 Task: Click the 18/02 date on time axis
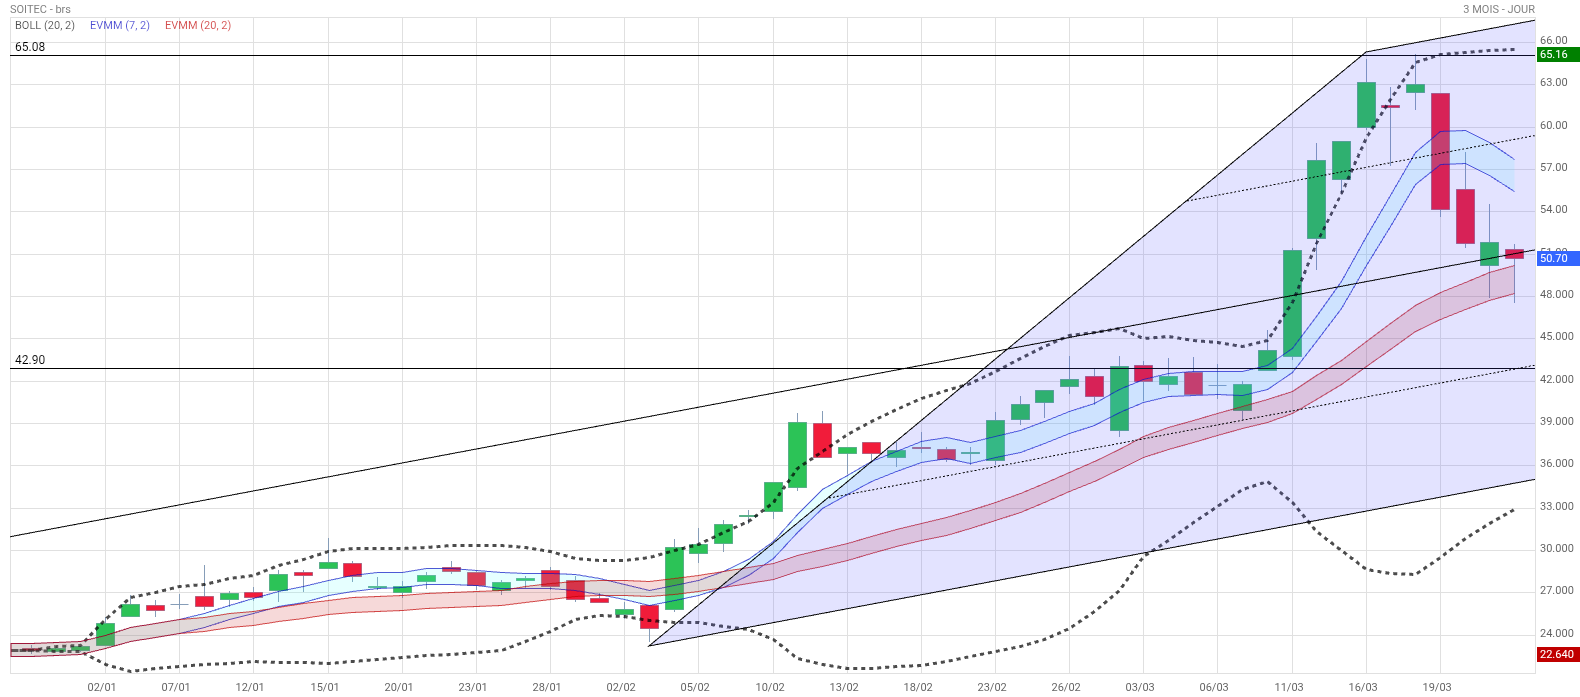(x=918, y=688)
